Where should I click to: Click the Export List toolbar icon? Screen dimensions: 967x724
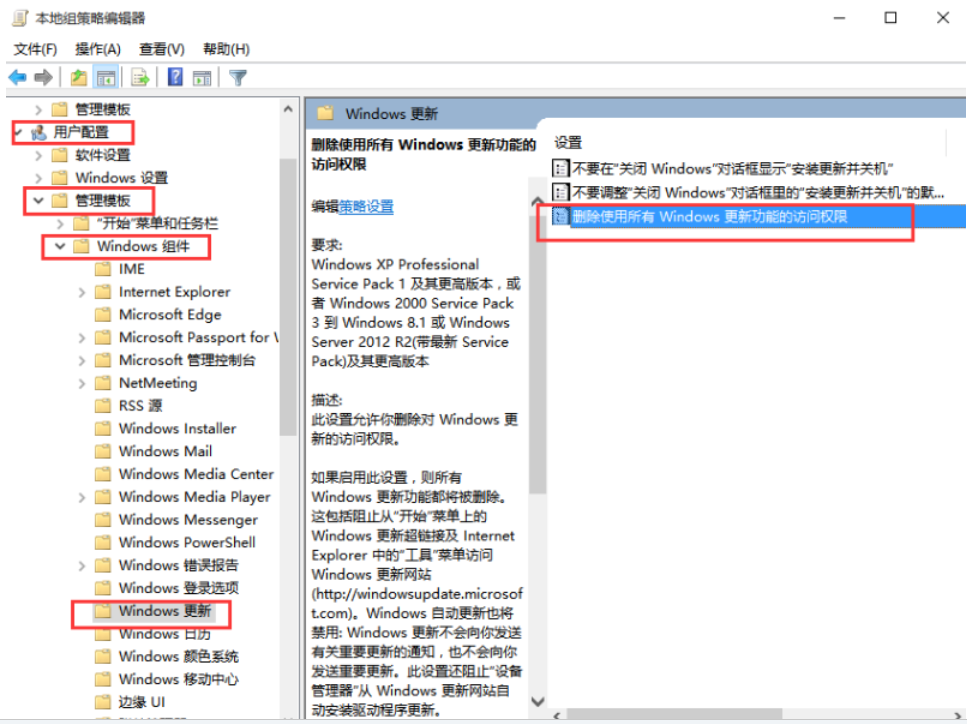click(140, 77)
